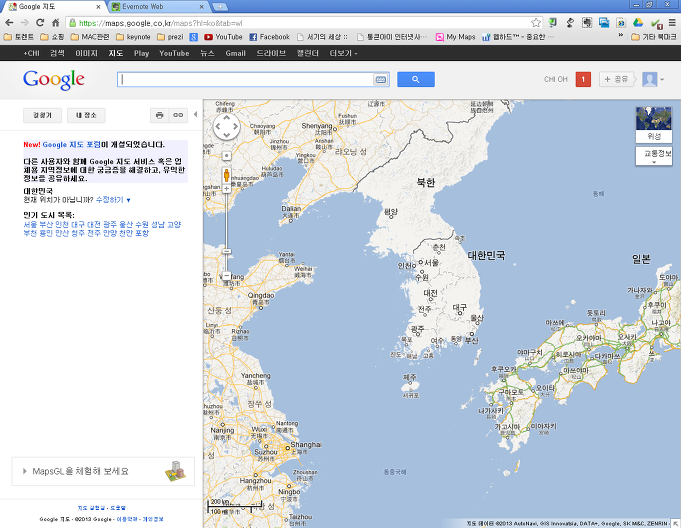Click the green checkmark extension icon

coord(656,23)
